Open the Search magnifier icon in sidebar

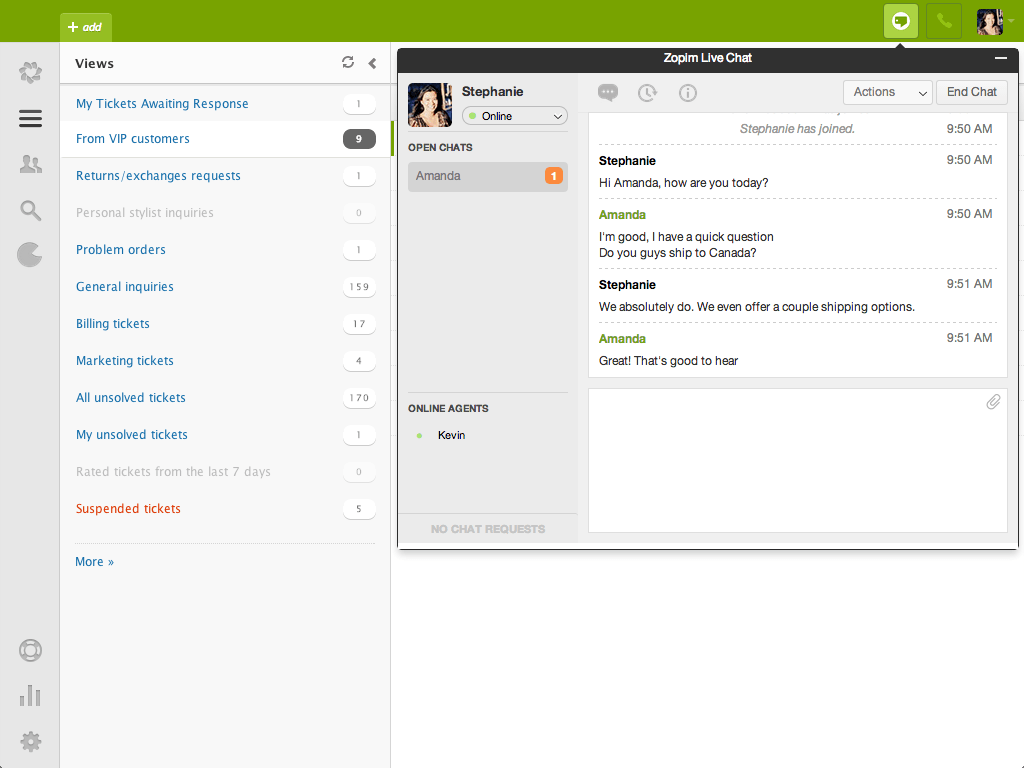[x=30, y=210]
